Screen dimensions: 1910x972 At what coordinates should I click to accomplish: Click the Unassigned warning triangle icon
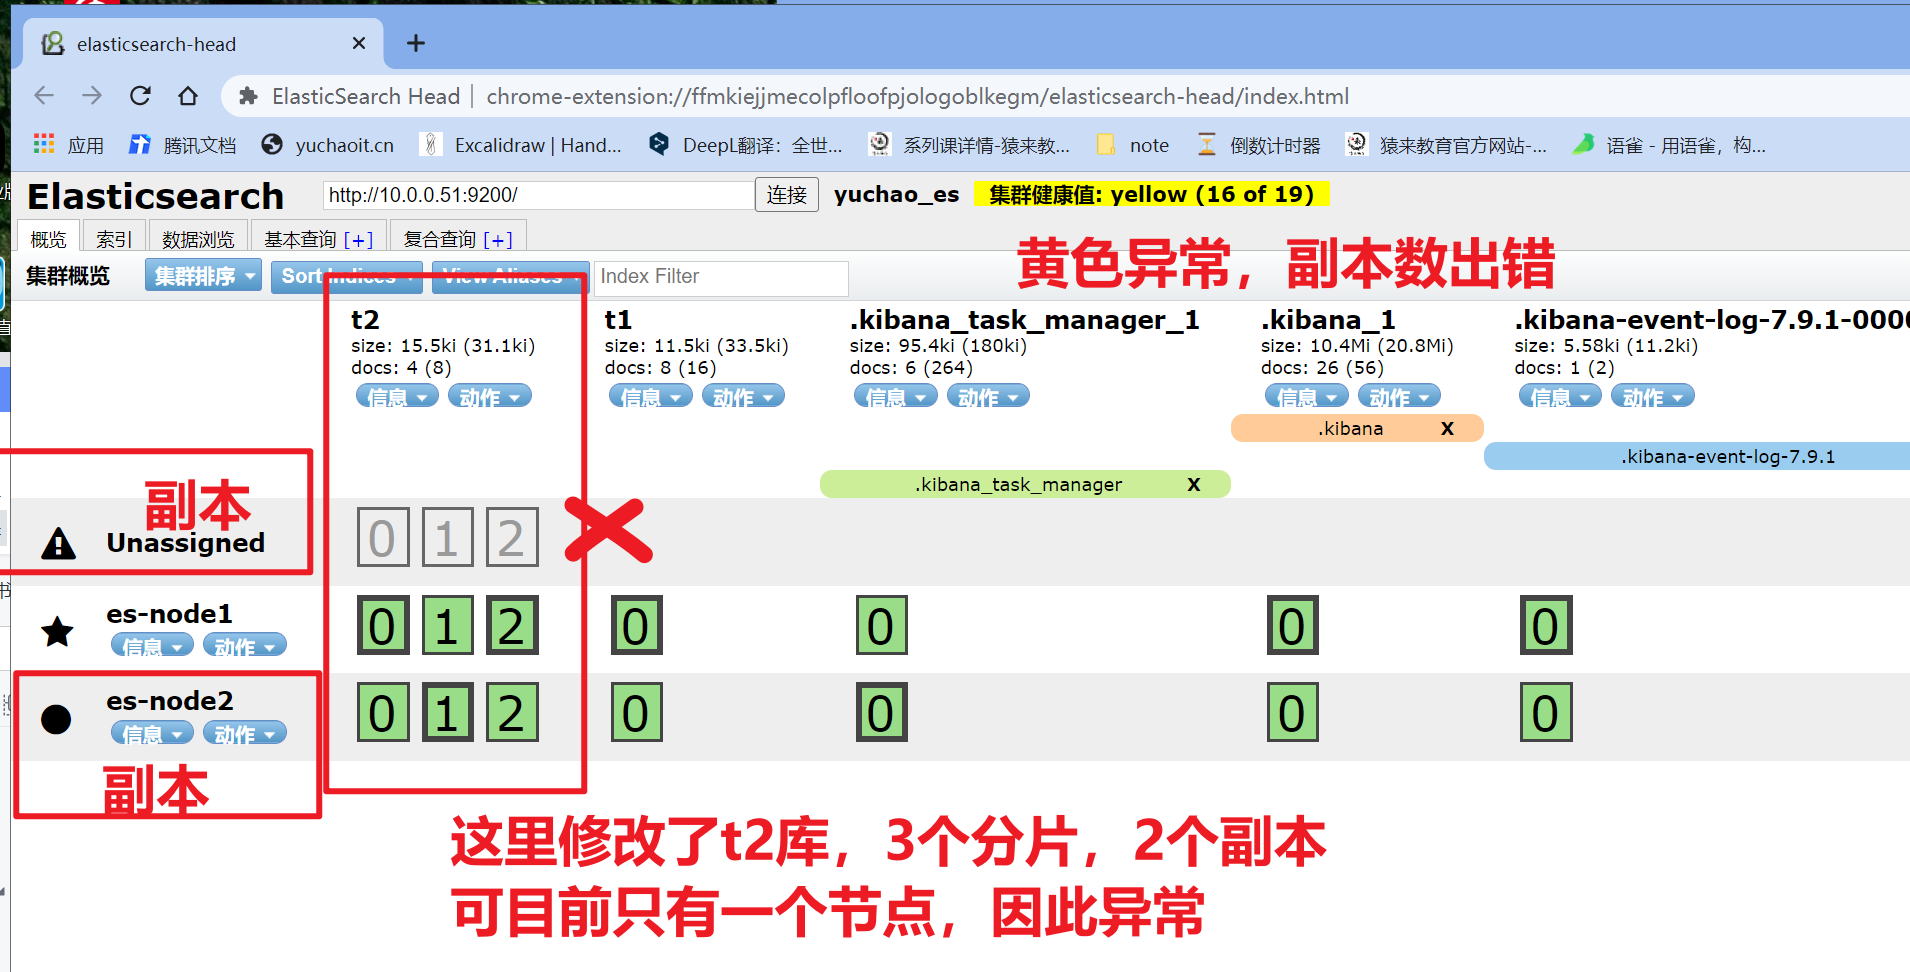pos(59,543)
